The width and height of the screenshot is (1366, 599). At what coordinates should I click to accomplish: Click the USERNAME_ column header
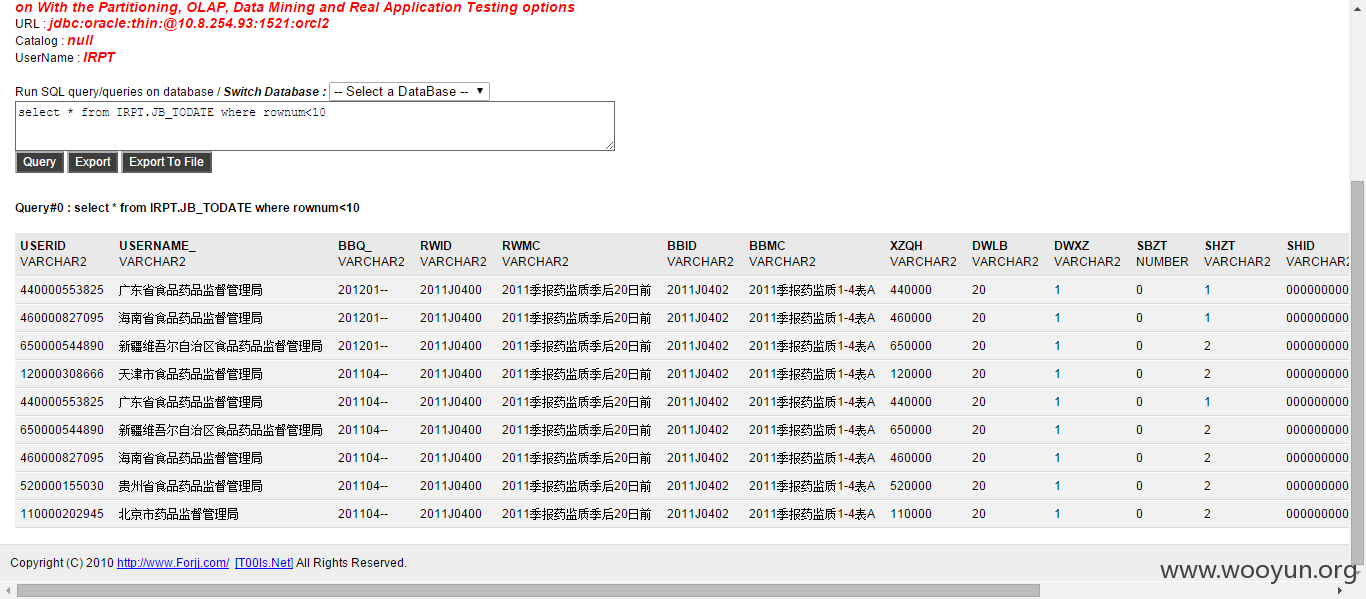[158, 246]
